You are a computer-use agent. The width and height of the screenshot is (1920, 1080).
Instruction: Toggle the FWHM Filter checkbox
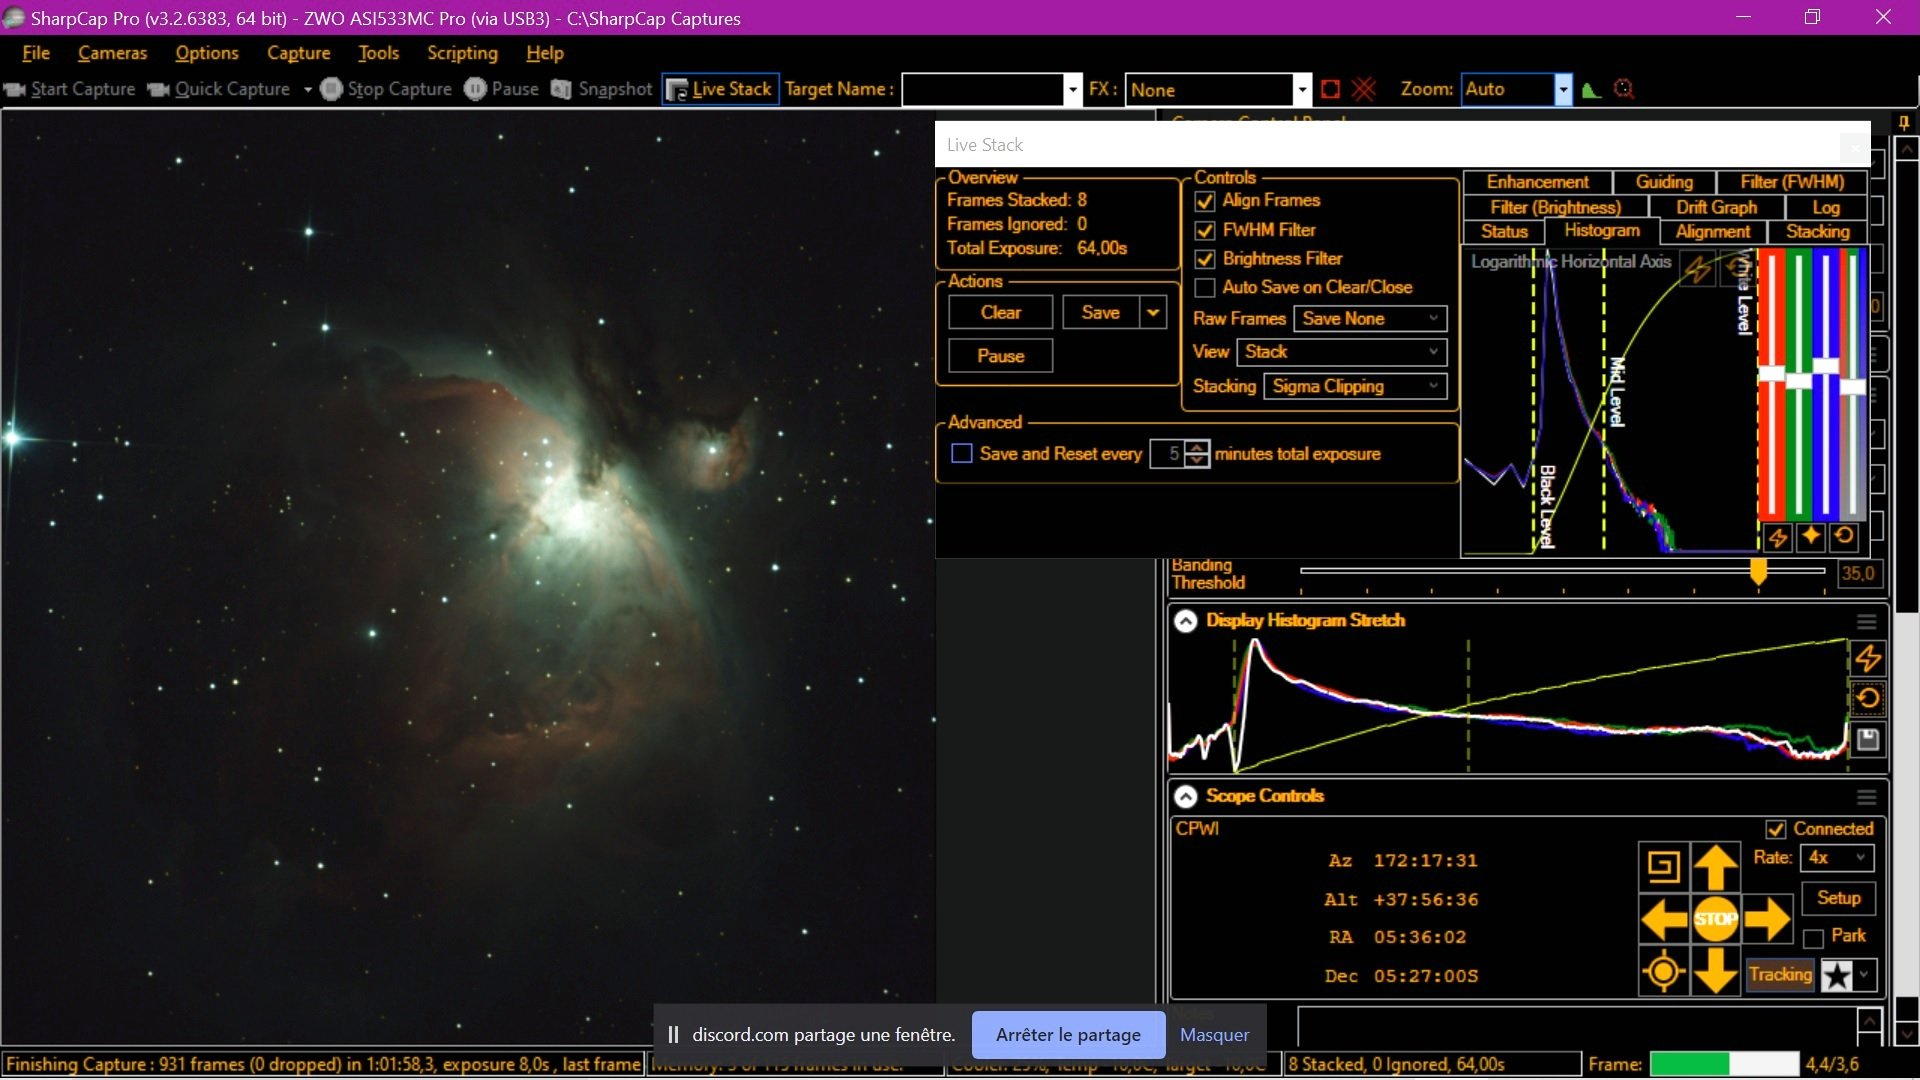point(1205,230)
